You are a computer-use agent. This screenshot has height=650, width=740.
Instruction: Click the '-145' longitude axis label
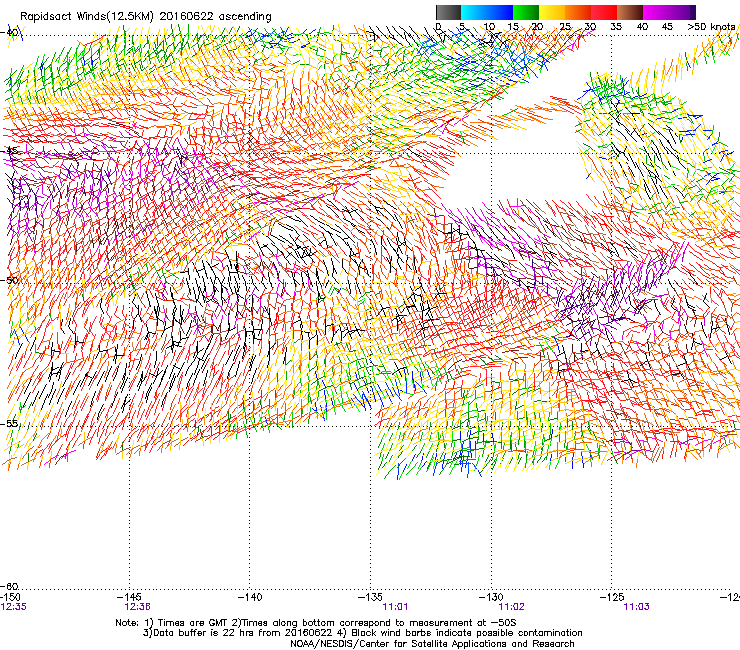point(129,597)
